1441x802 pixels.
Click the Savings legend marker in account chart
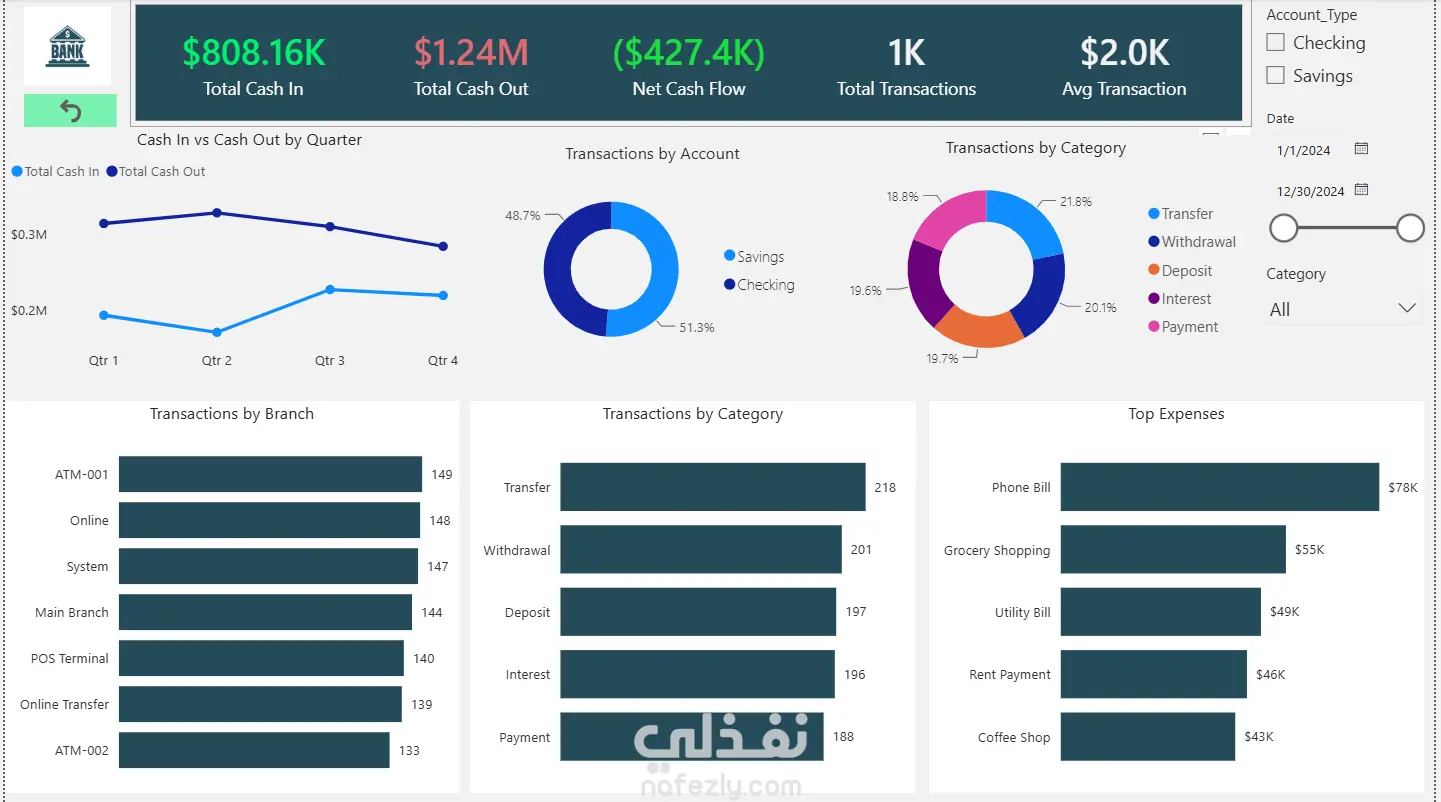pyautogui.click(x=730, y=257)
